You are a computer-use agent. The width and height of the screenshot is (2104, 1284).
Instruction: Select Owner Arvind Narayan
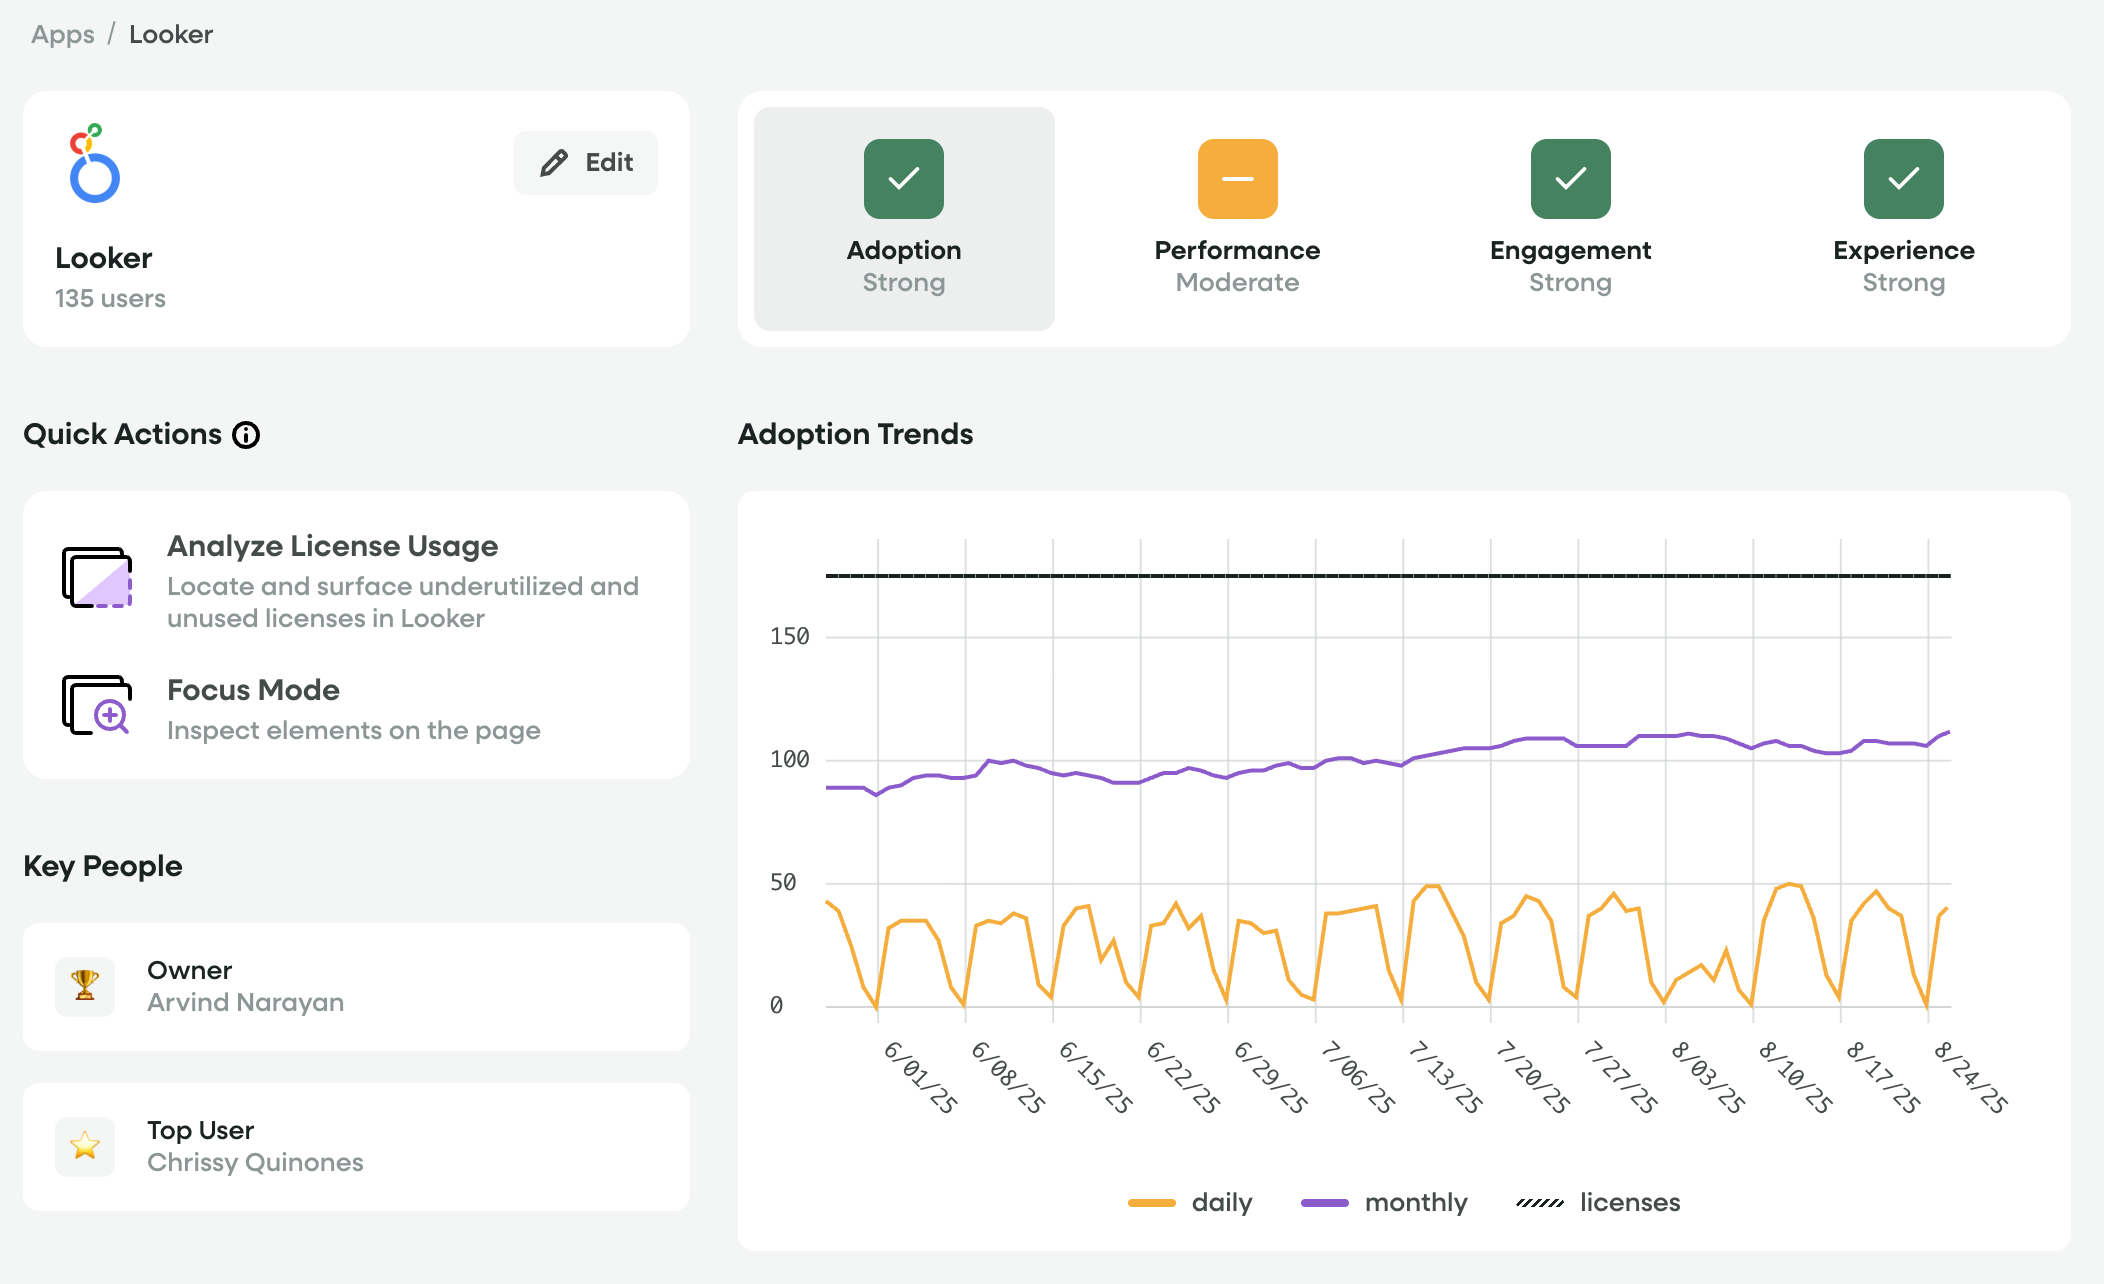(x=355, y=986)
